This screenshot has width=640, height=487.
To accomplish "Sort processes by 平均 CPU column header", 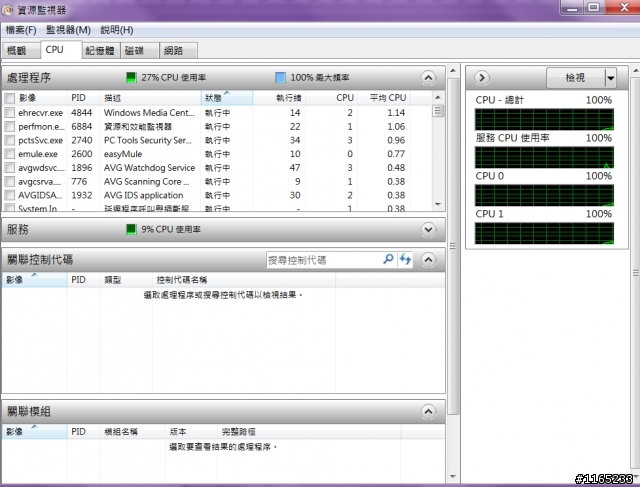I will [x=388, y=98].
